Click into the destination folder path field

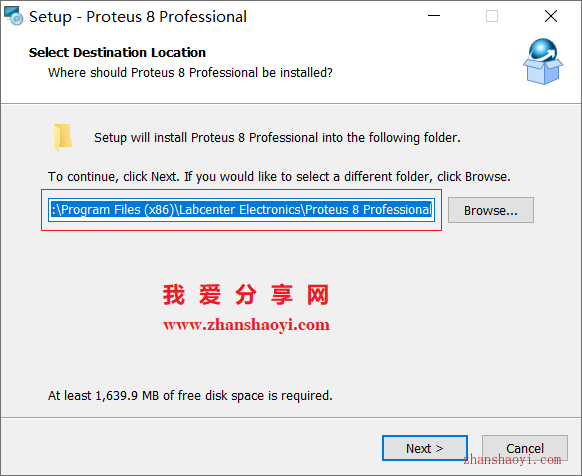(241, 210)
